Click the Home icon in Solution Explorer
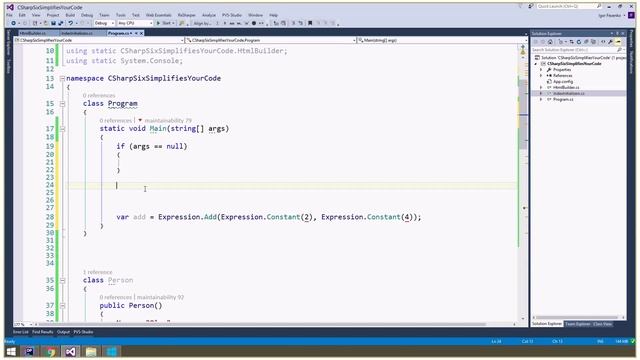 pos(550,42)
